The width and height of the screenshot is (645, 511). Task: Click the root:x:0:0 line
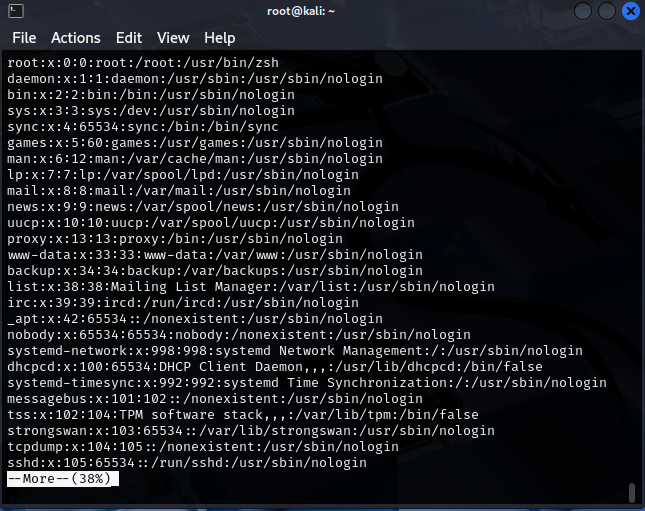point(143,63)
